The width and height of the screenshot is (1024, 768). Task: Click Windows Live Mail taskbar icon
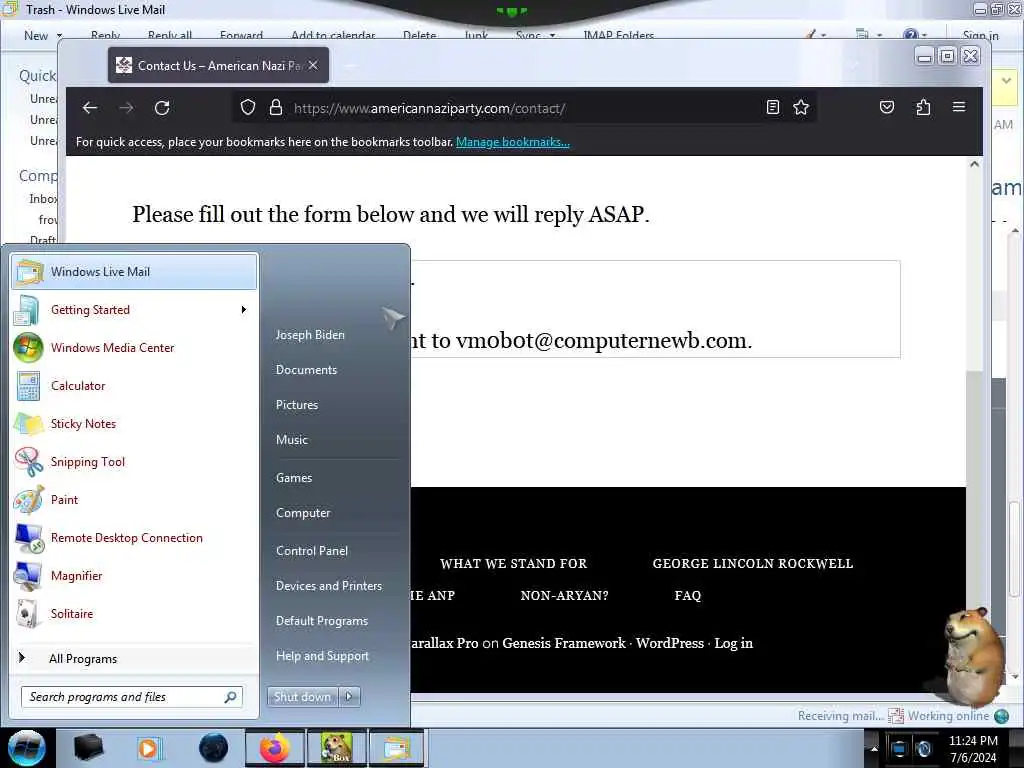(397, 748)
